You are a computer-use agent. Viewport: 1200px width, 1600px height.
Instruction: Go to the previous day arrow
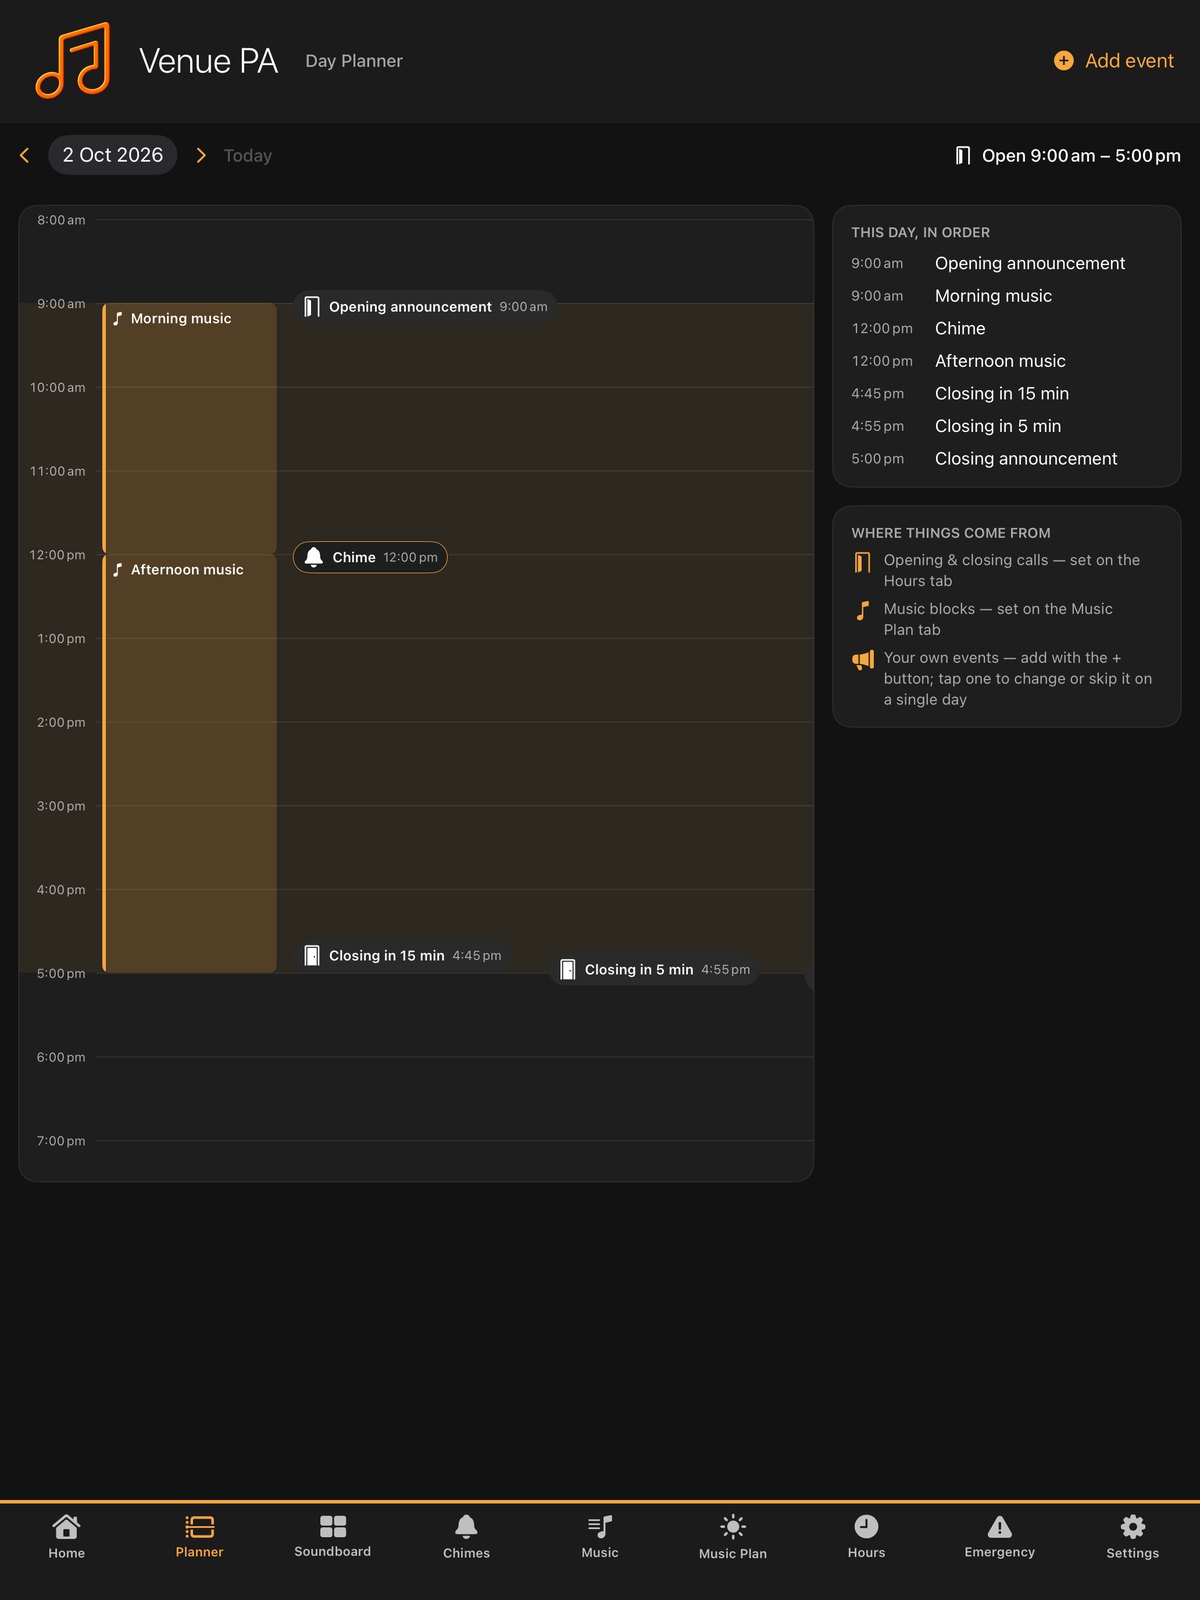pyautogui.click(x=25, y=155)
